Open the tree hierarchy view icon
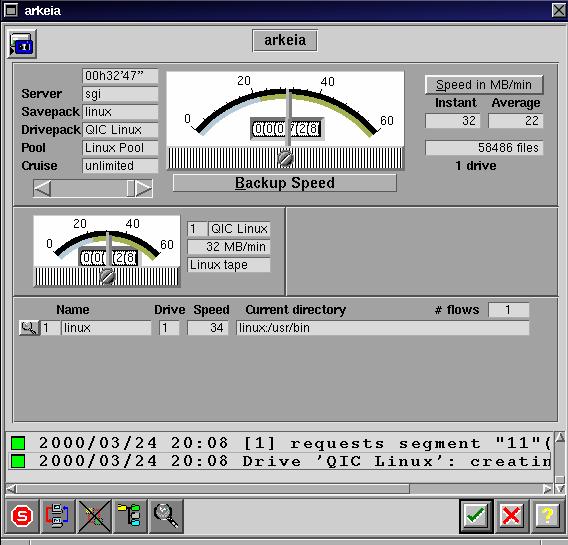The image size is (568, 545). (130, 516)
